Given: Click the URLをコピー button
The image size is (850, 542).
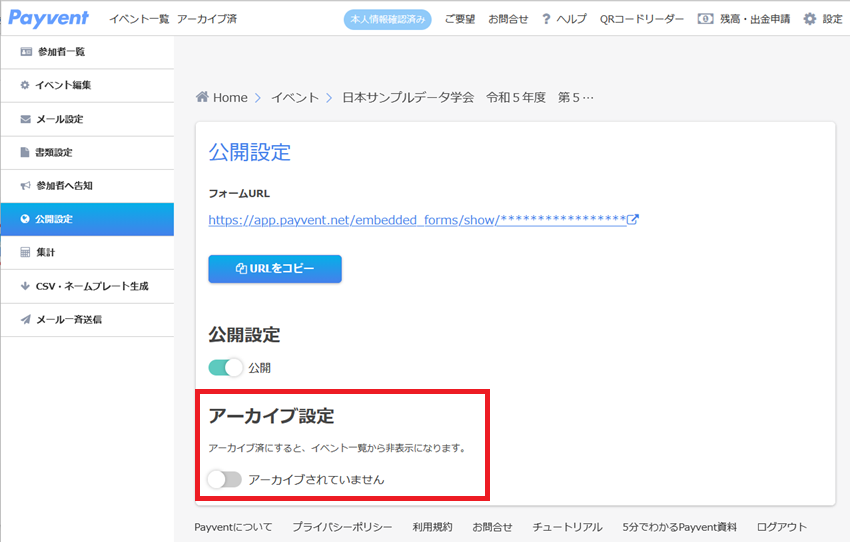Looking at the screenshot, I should (x=275, y=269).
